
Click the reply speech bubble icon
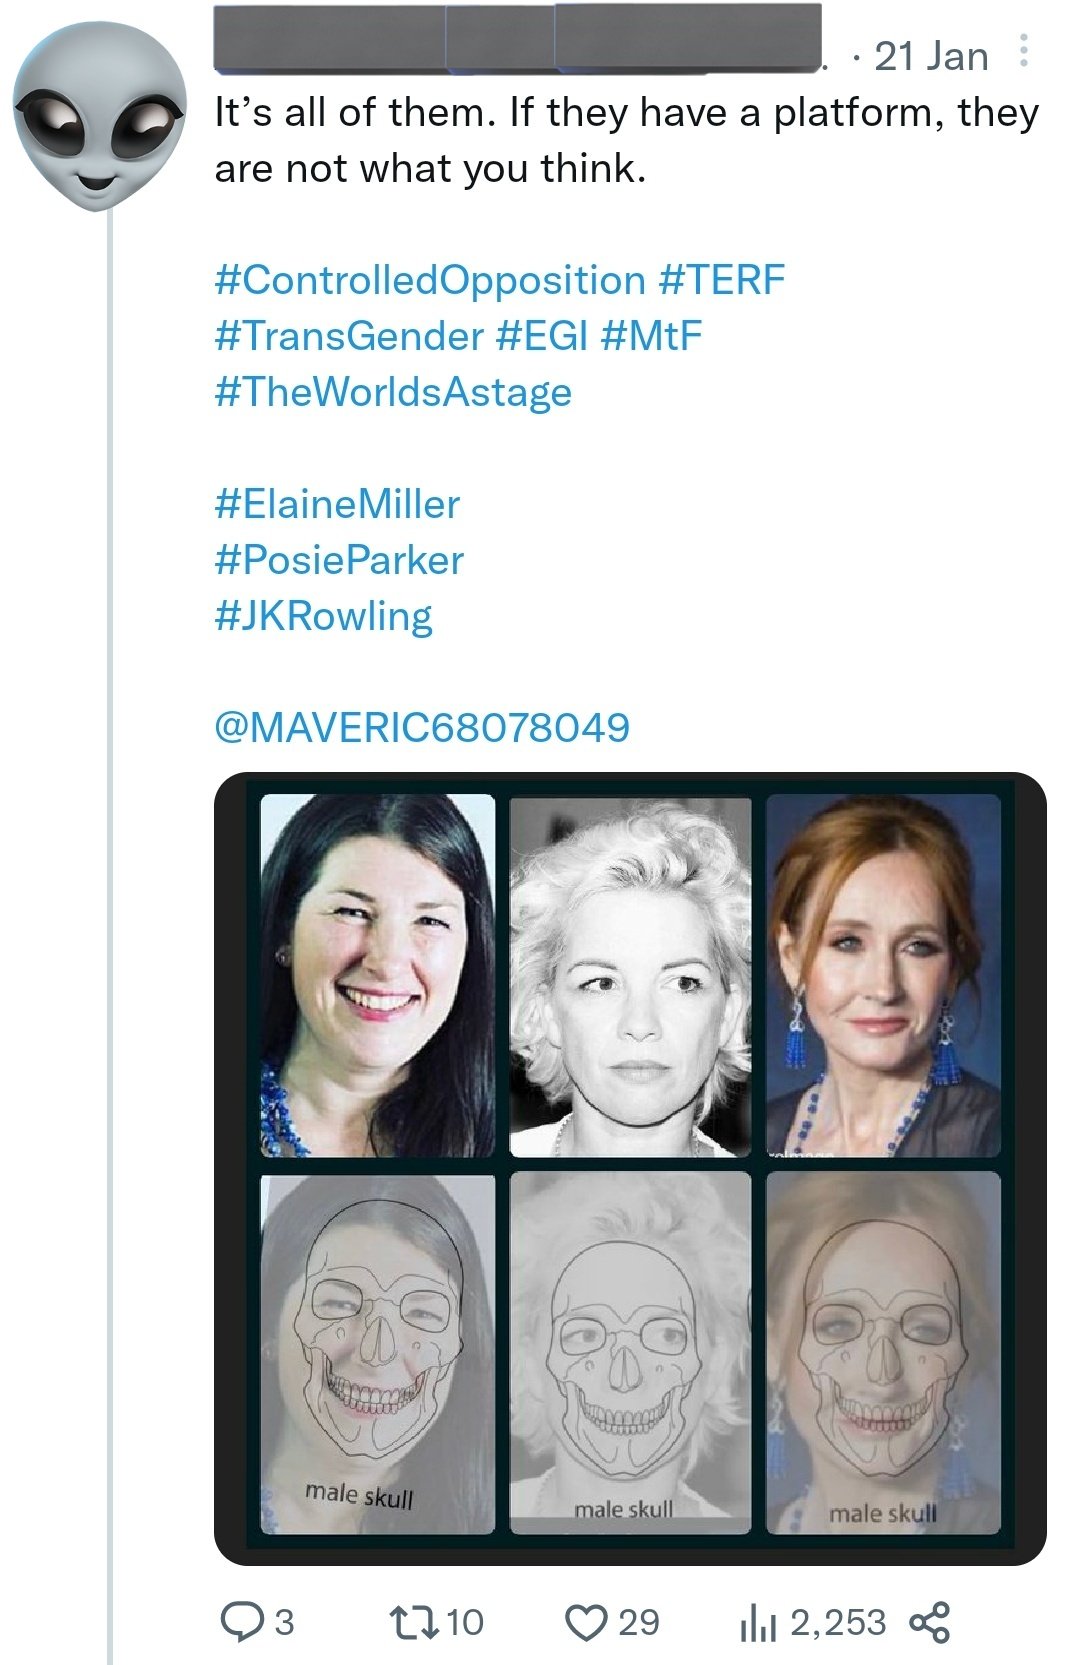(x=241, y=1622)
